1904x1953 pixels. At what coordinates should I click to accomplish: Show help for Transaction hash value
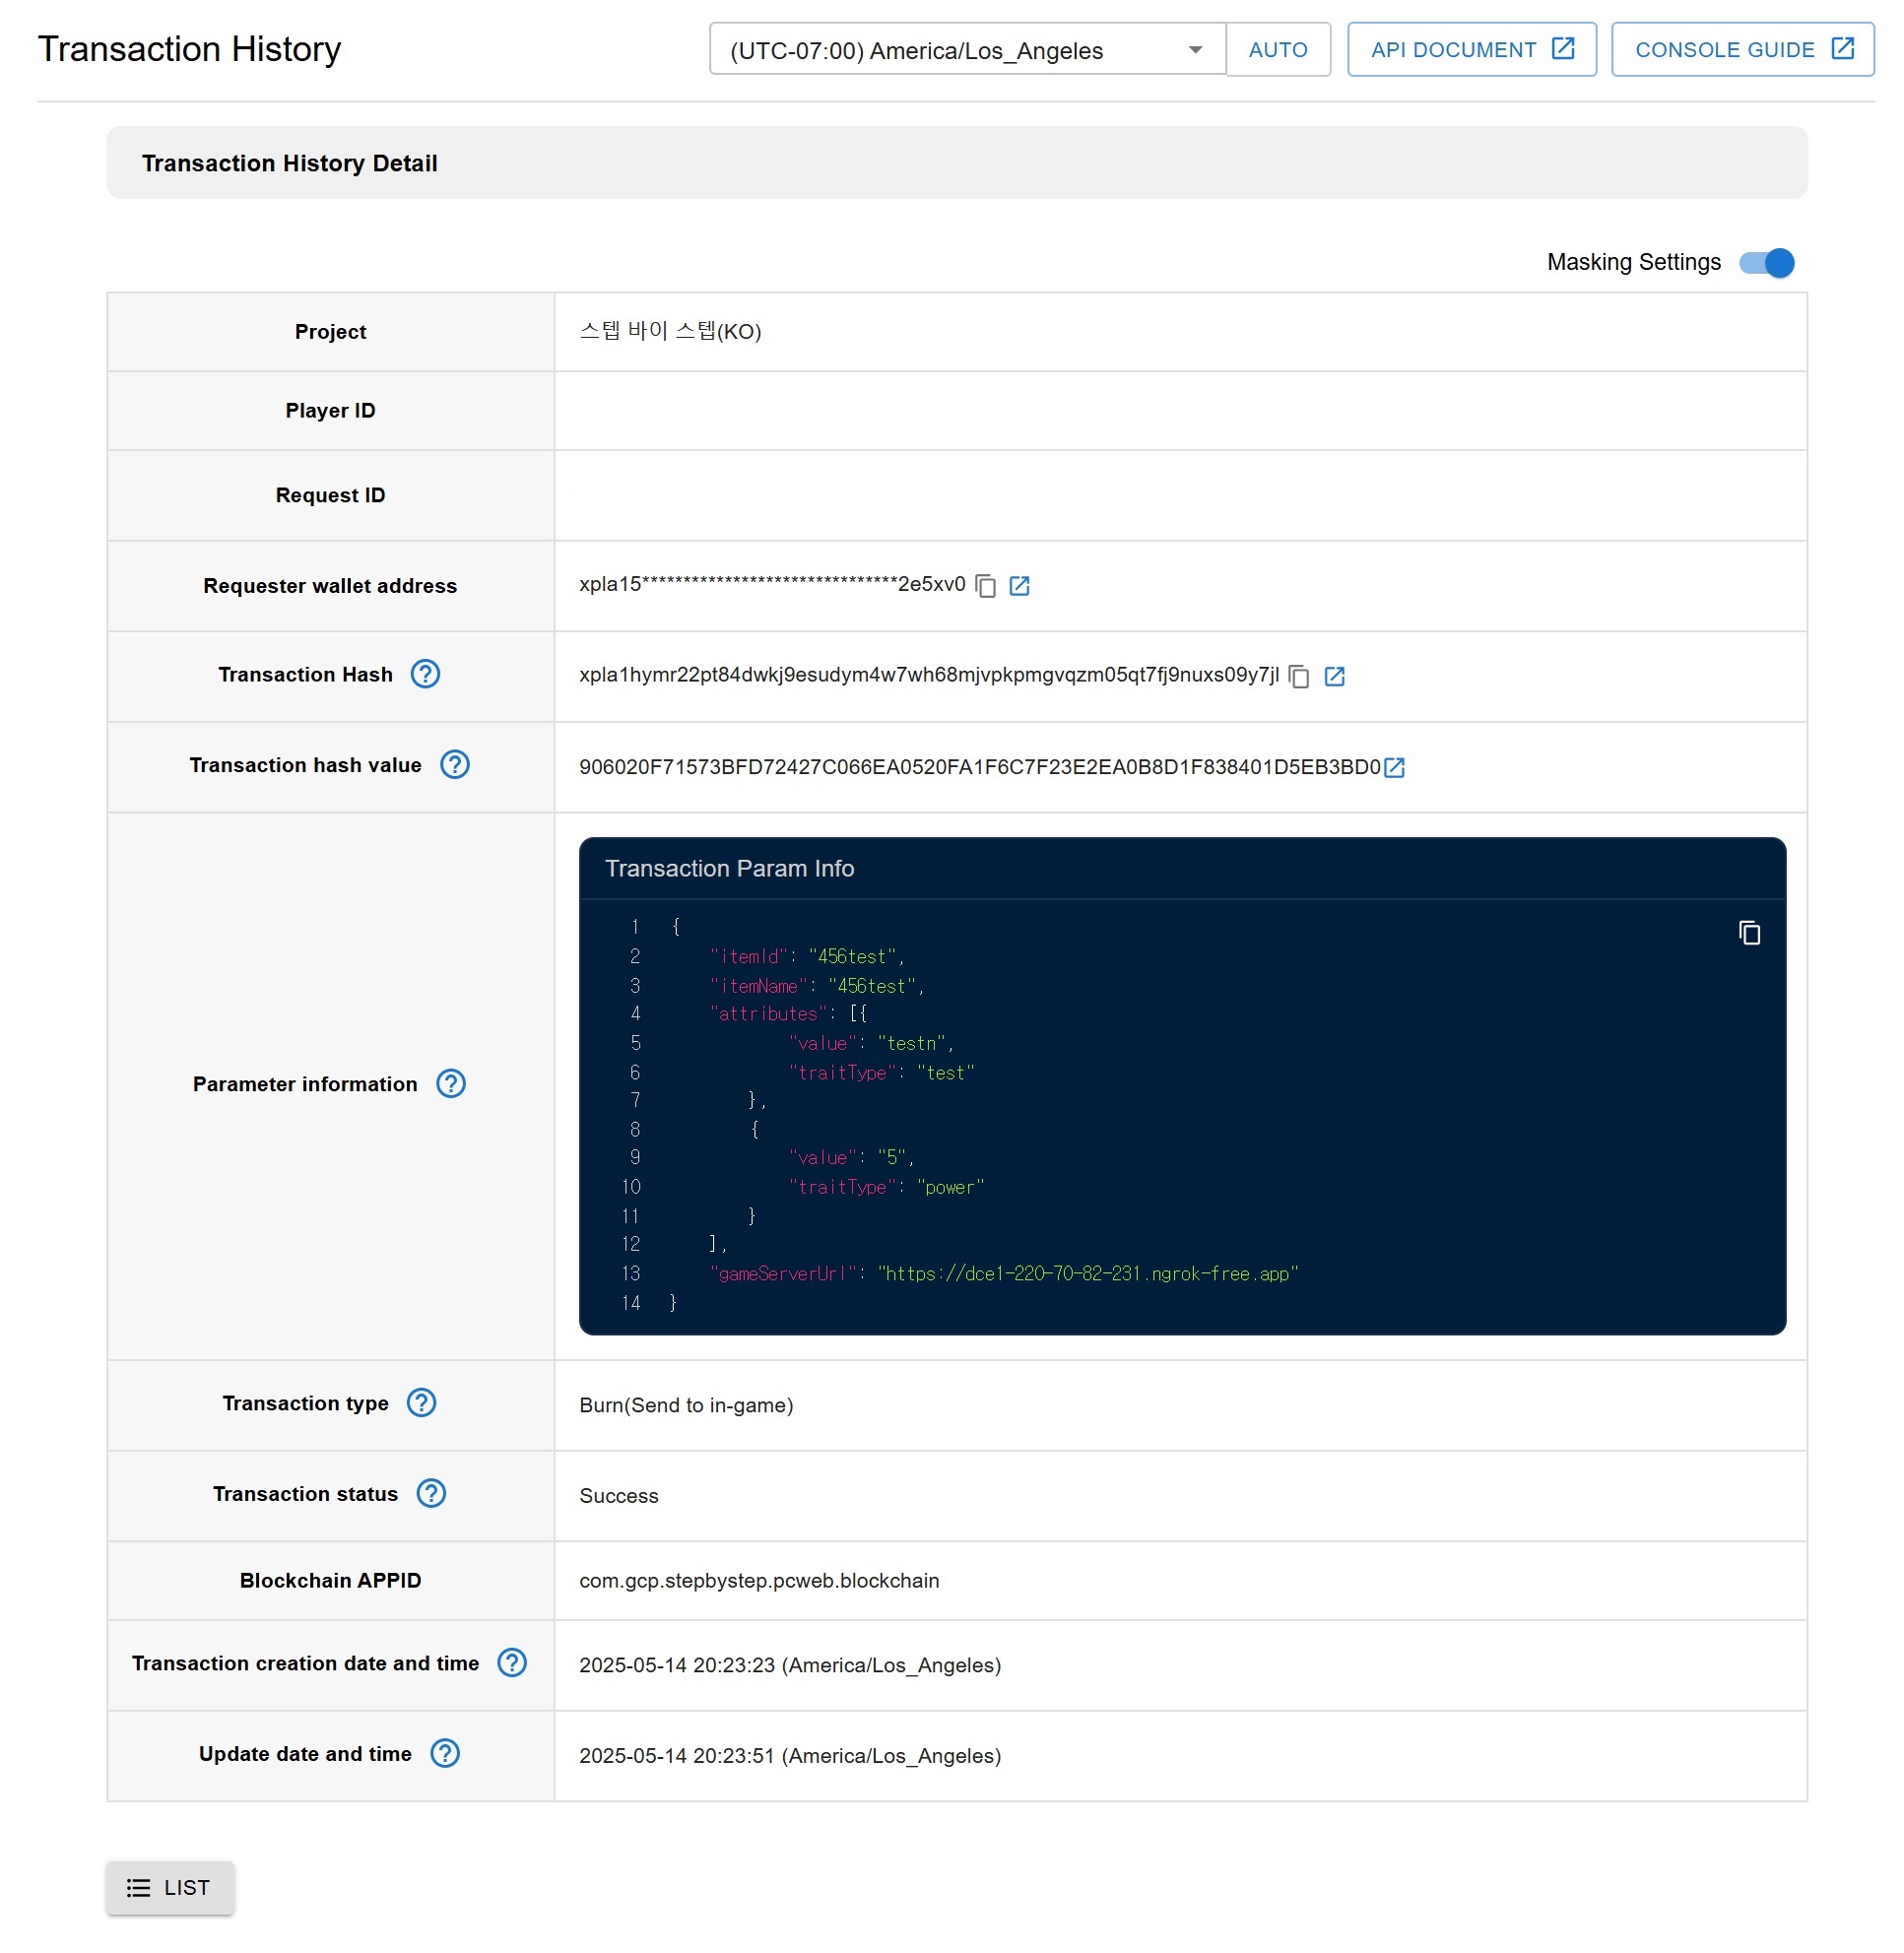tap(455, 765)
